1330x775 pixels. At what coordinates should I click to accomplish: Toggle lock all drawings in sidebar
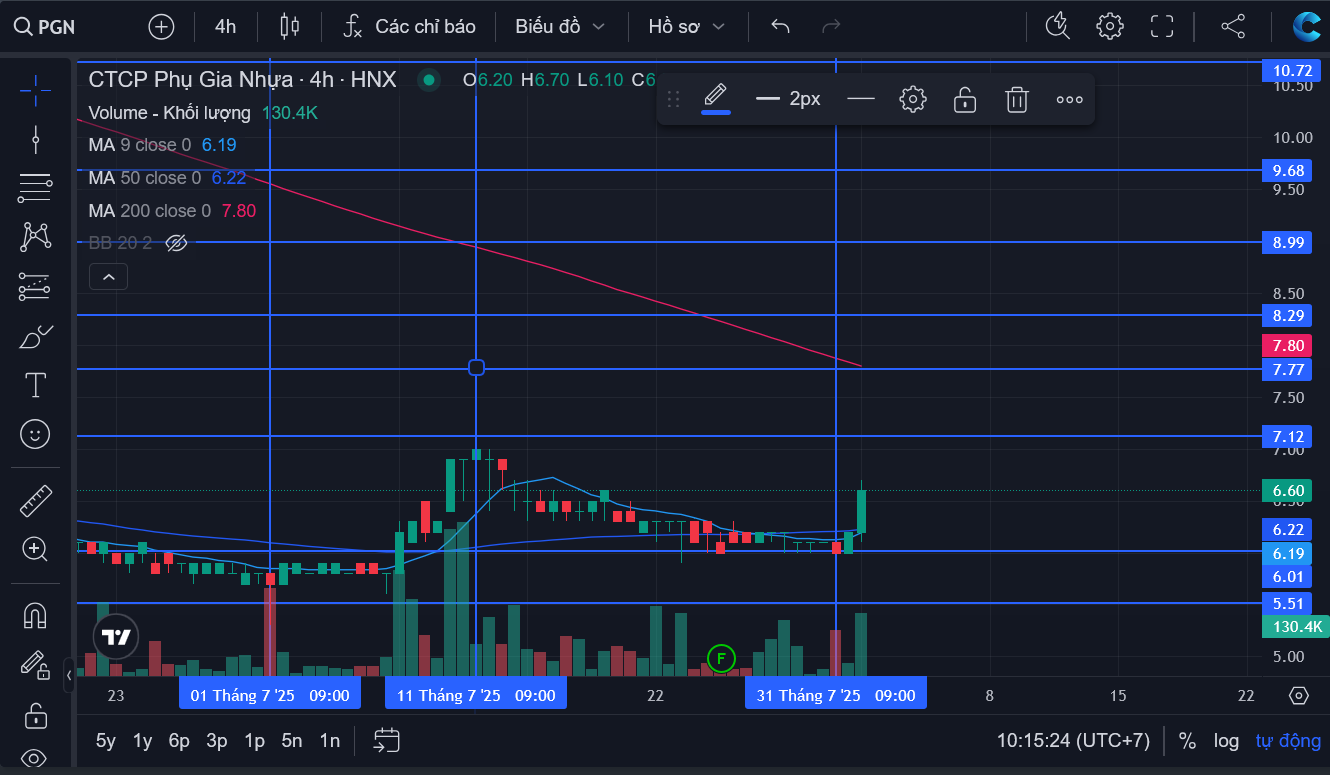tap(36, 716)
